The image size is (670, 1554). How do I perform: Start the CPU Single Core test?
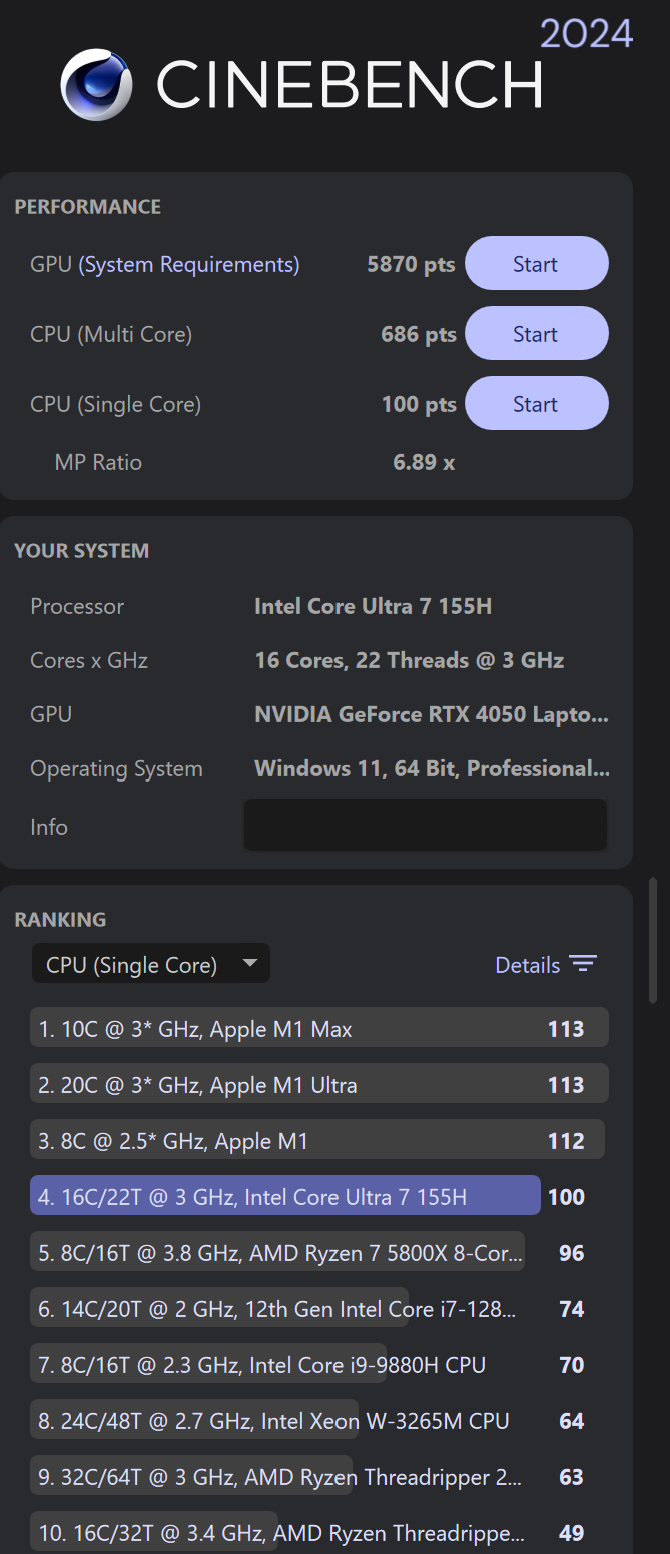coord(536,404)
